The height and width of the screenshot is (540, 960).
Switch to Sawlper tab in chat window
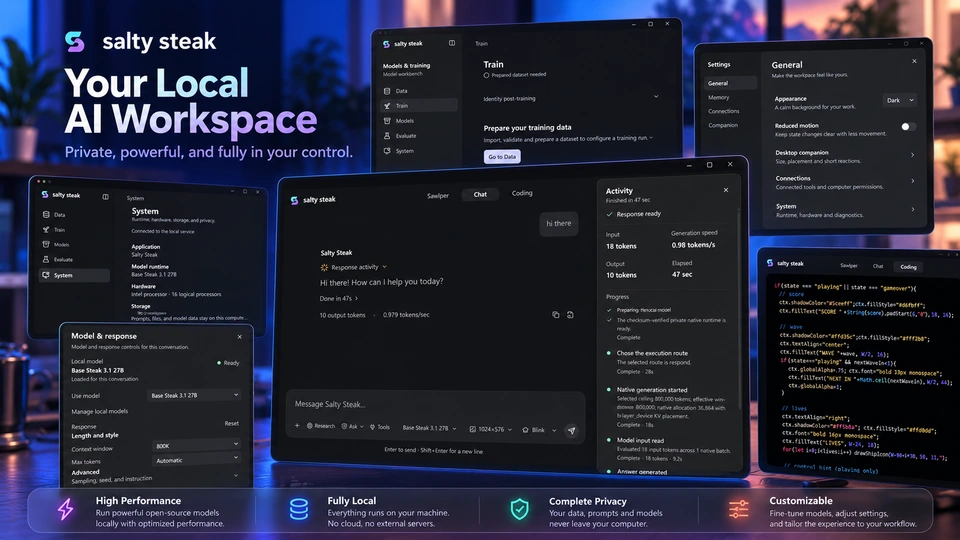pos(438,195)
